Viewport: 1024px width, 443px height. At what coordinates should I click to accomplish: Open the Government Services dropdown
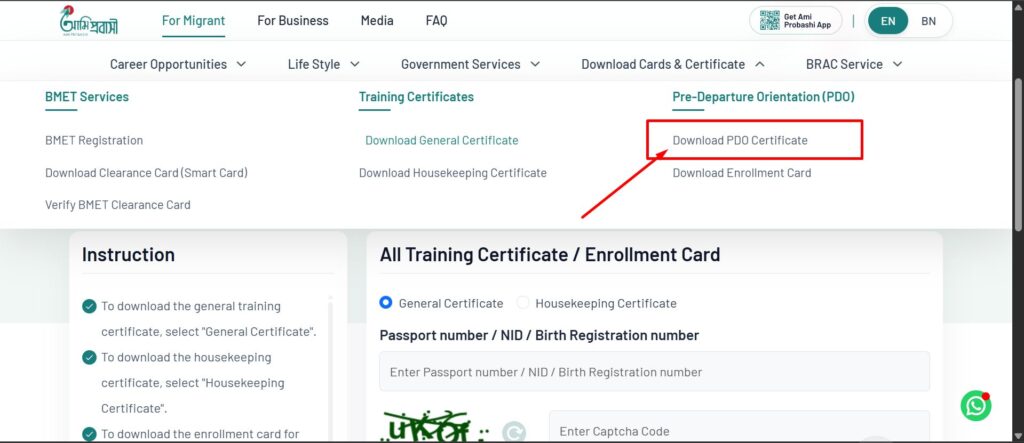pos(470,64)
